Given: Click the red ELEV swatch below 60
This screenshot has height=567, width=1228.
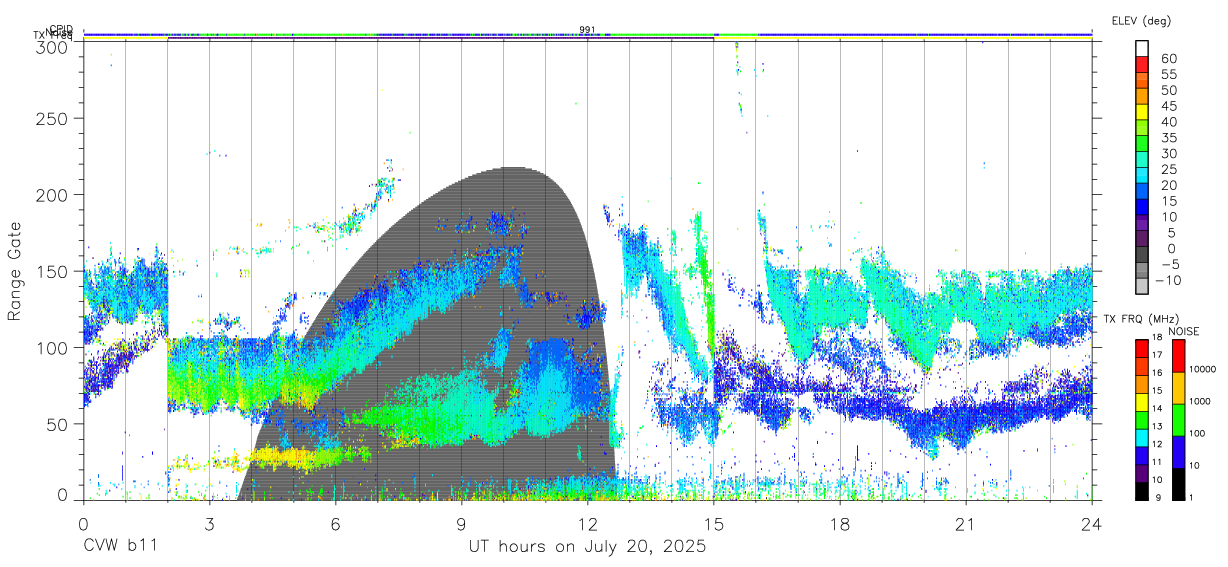Looking at the screenshot, I should pyautogui.click(x=1141, y=64).
